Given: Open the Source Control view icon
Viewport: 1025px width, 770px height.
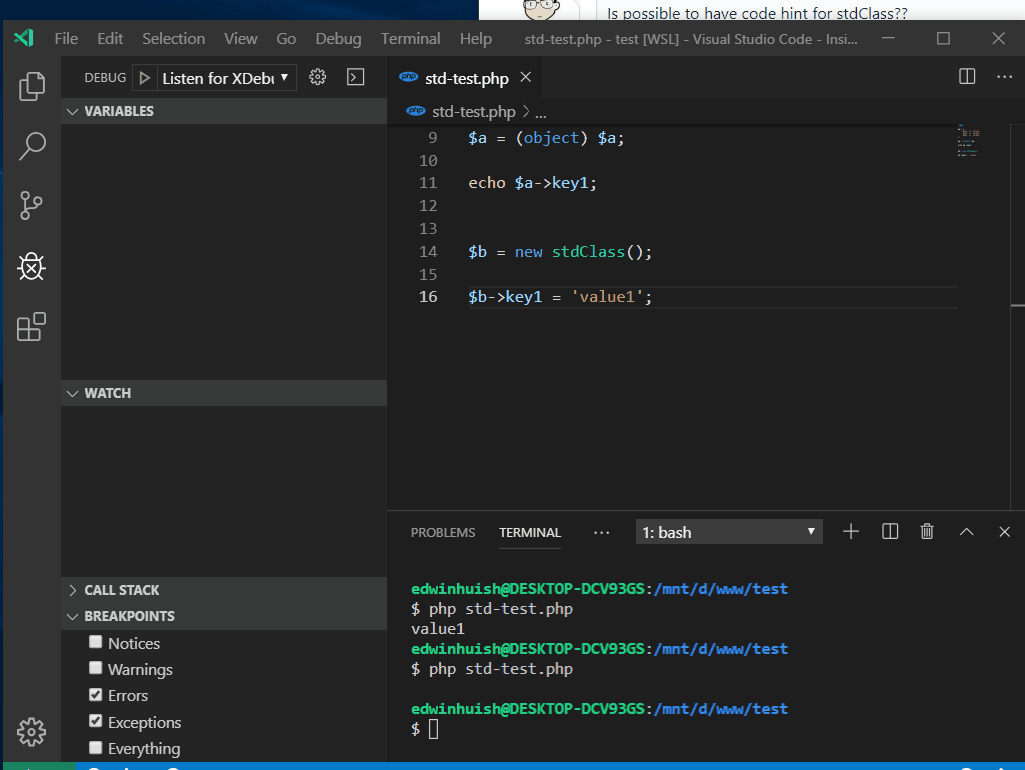Looking at the screenshot, I should click(x=31, y=206).
